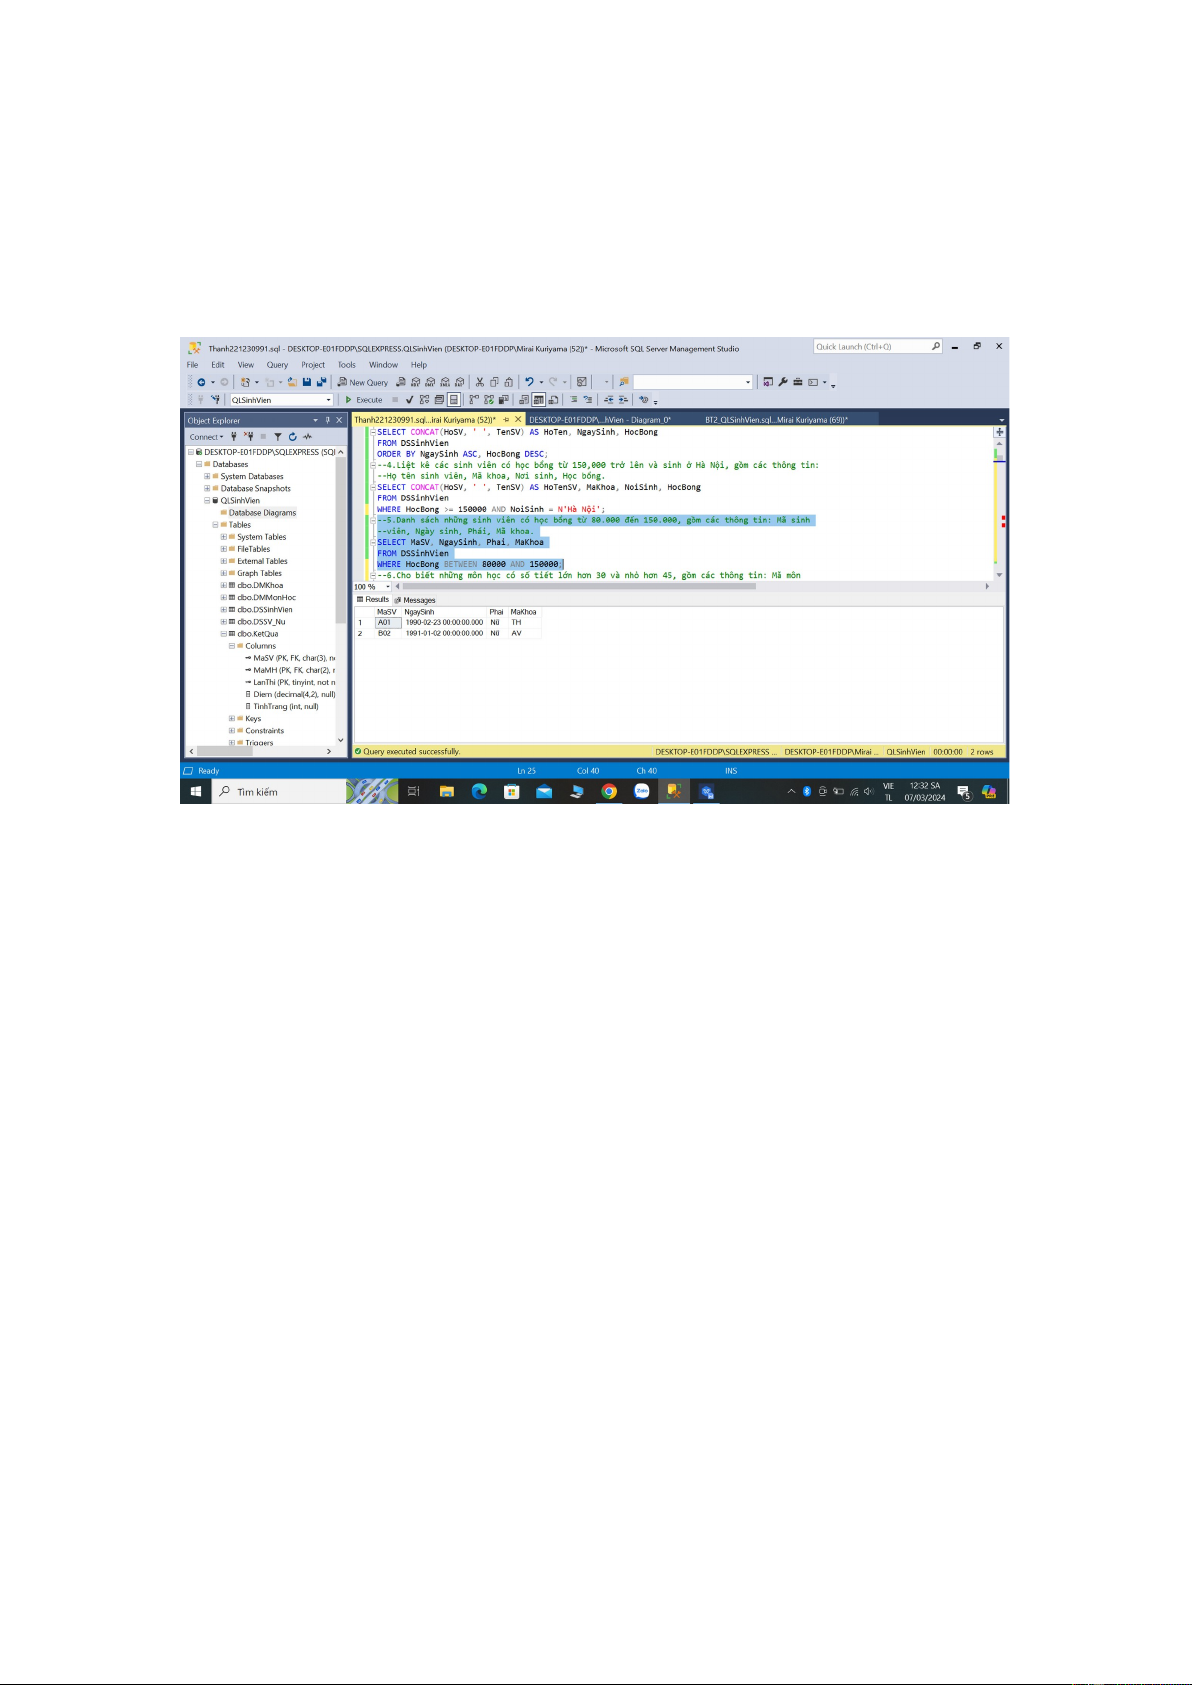Pin the Object Explorer panel

tap(327, 421)
